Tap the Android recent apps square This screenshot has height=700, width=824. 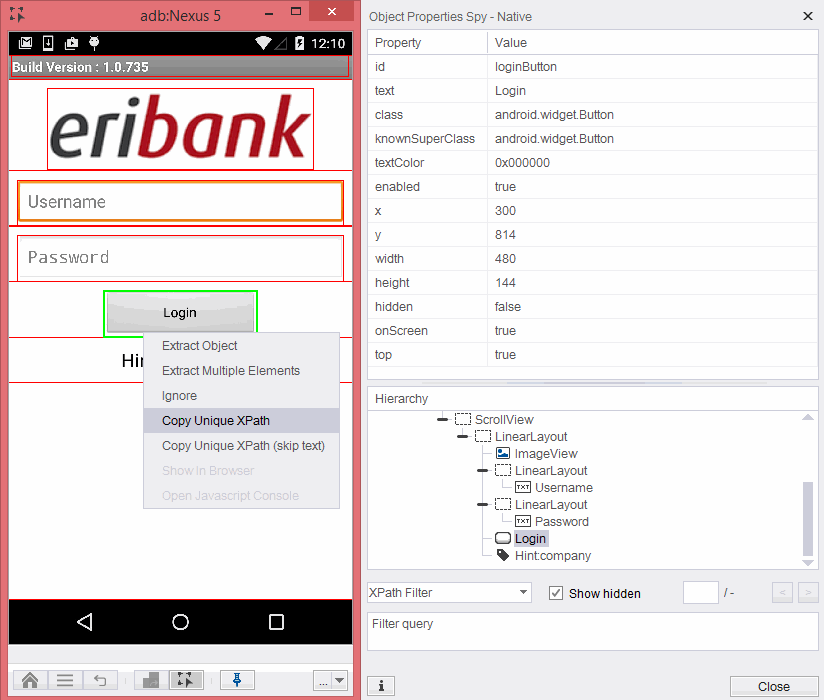click(x=277, y=622)
